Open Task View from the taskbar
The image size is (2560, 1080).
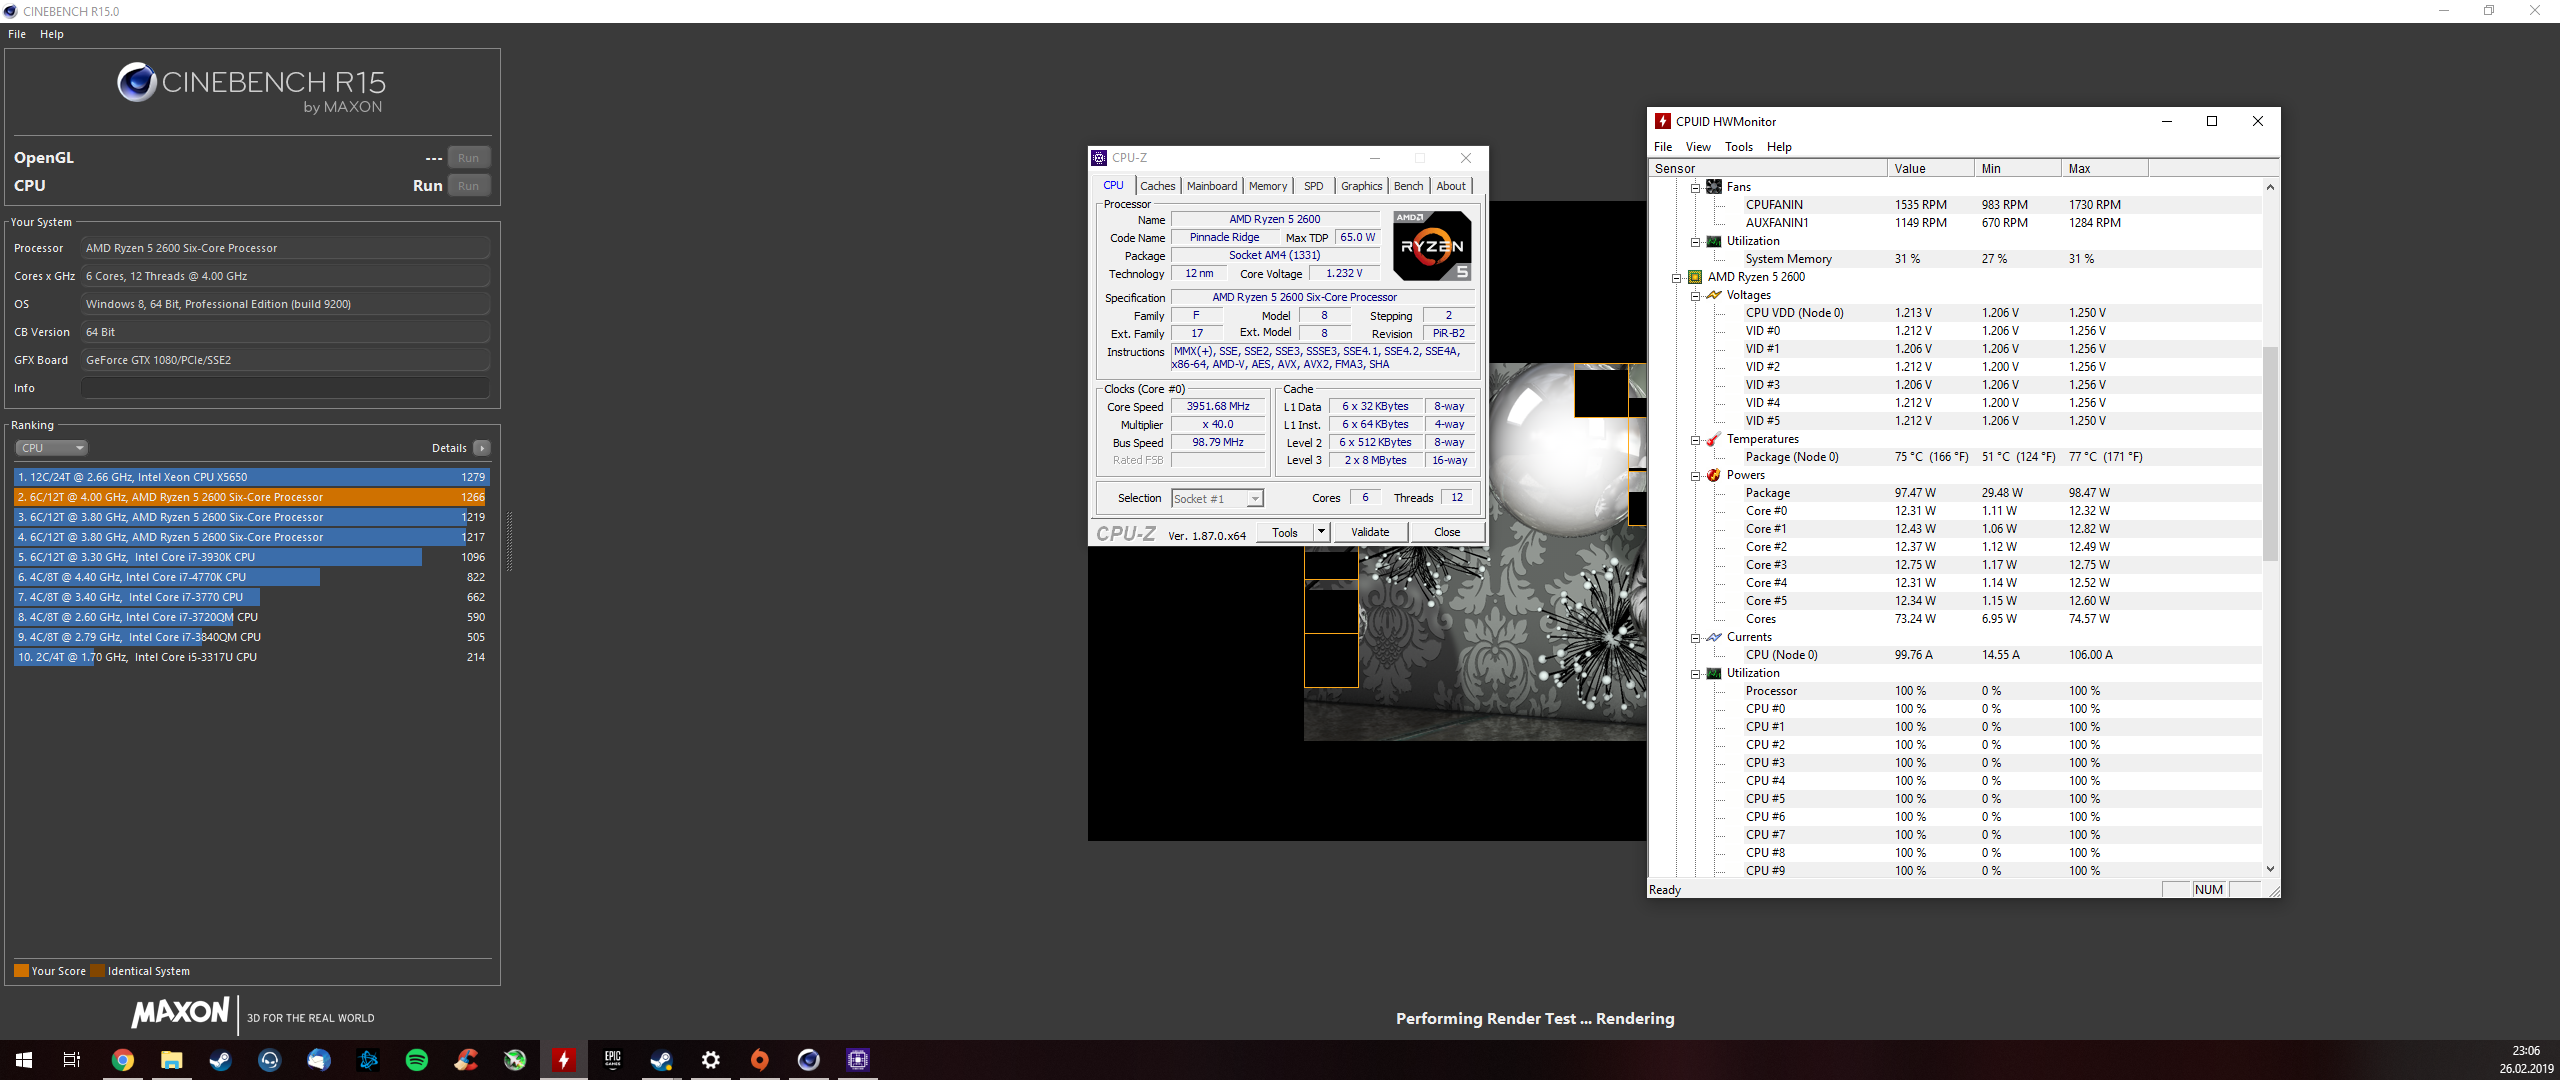[x=72, y=1060]
